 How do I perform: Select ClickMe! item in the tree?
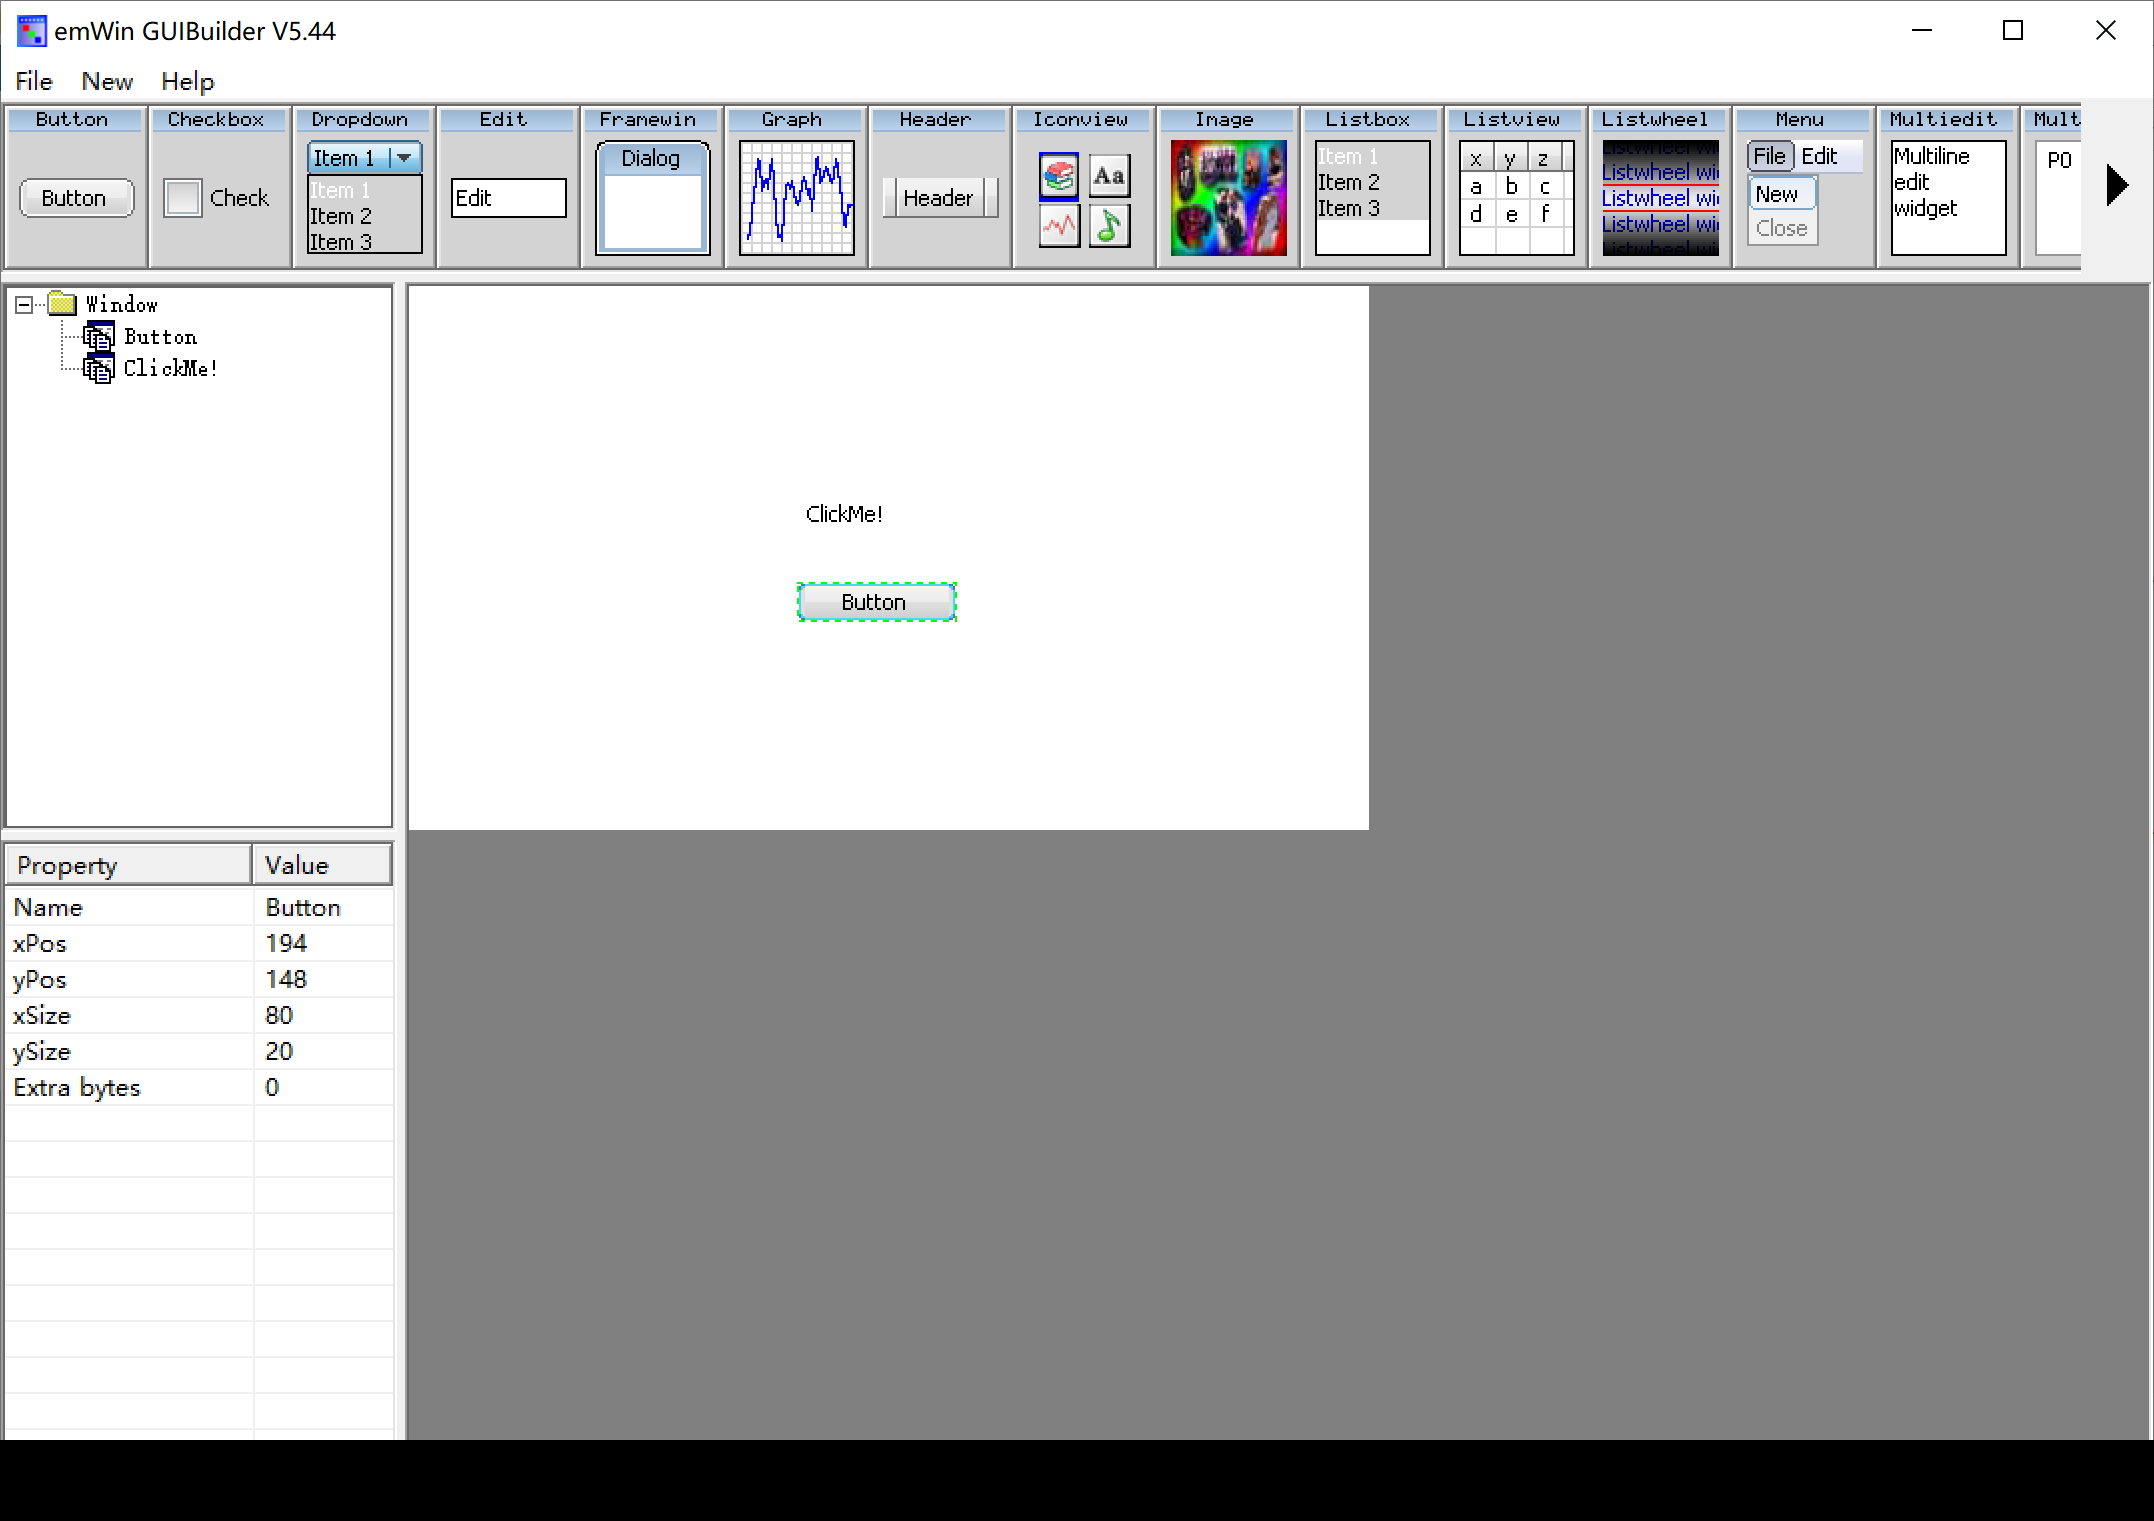[170, 369]
